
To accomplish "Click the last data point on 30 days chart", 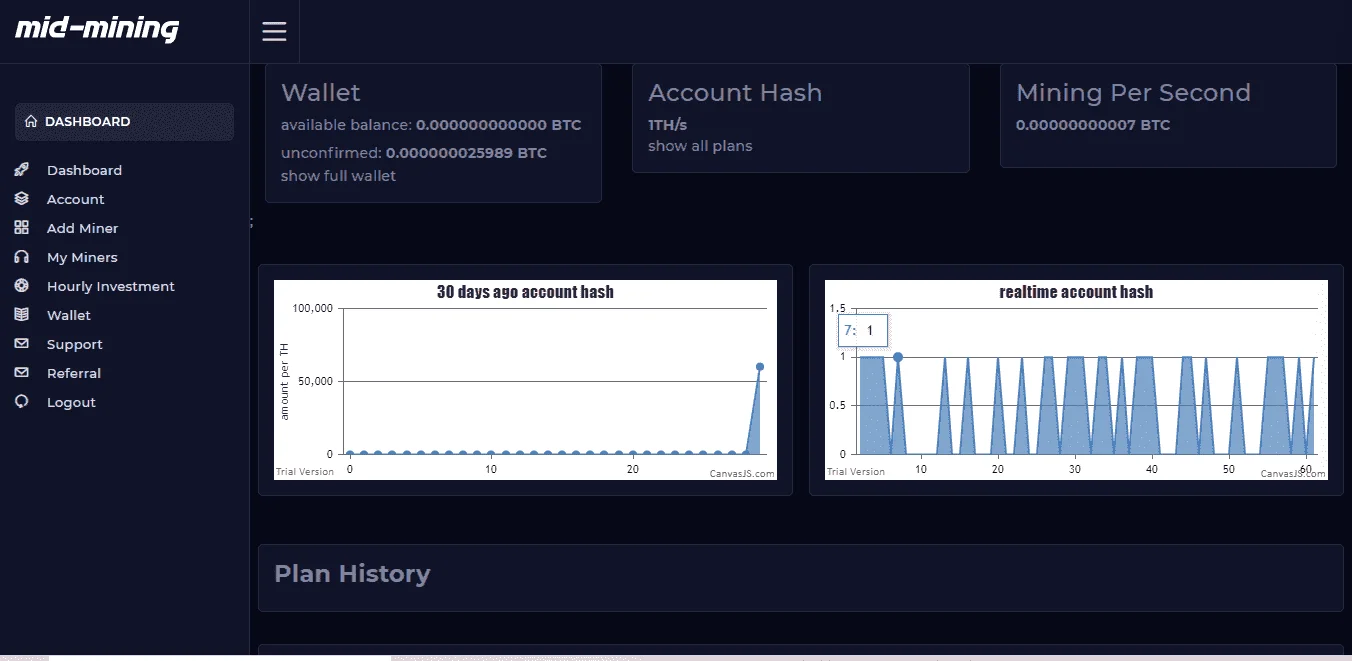I will point(760,366).
